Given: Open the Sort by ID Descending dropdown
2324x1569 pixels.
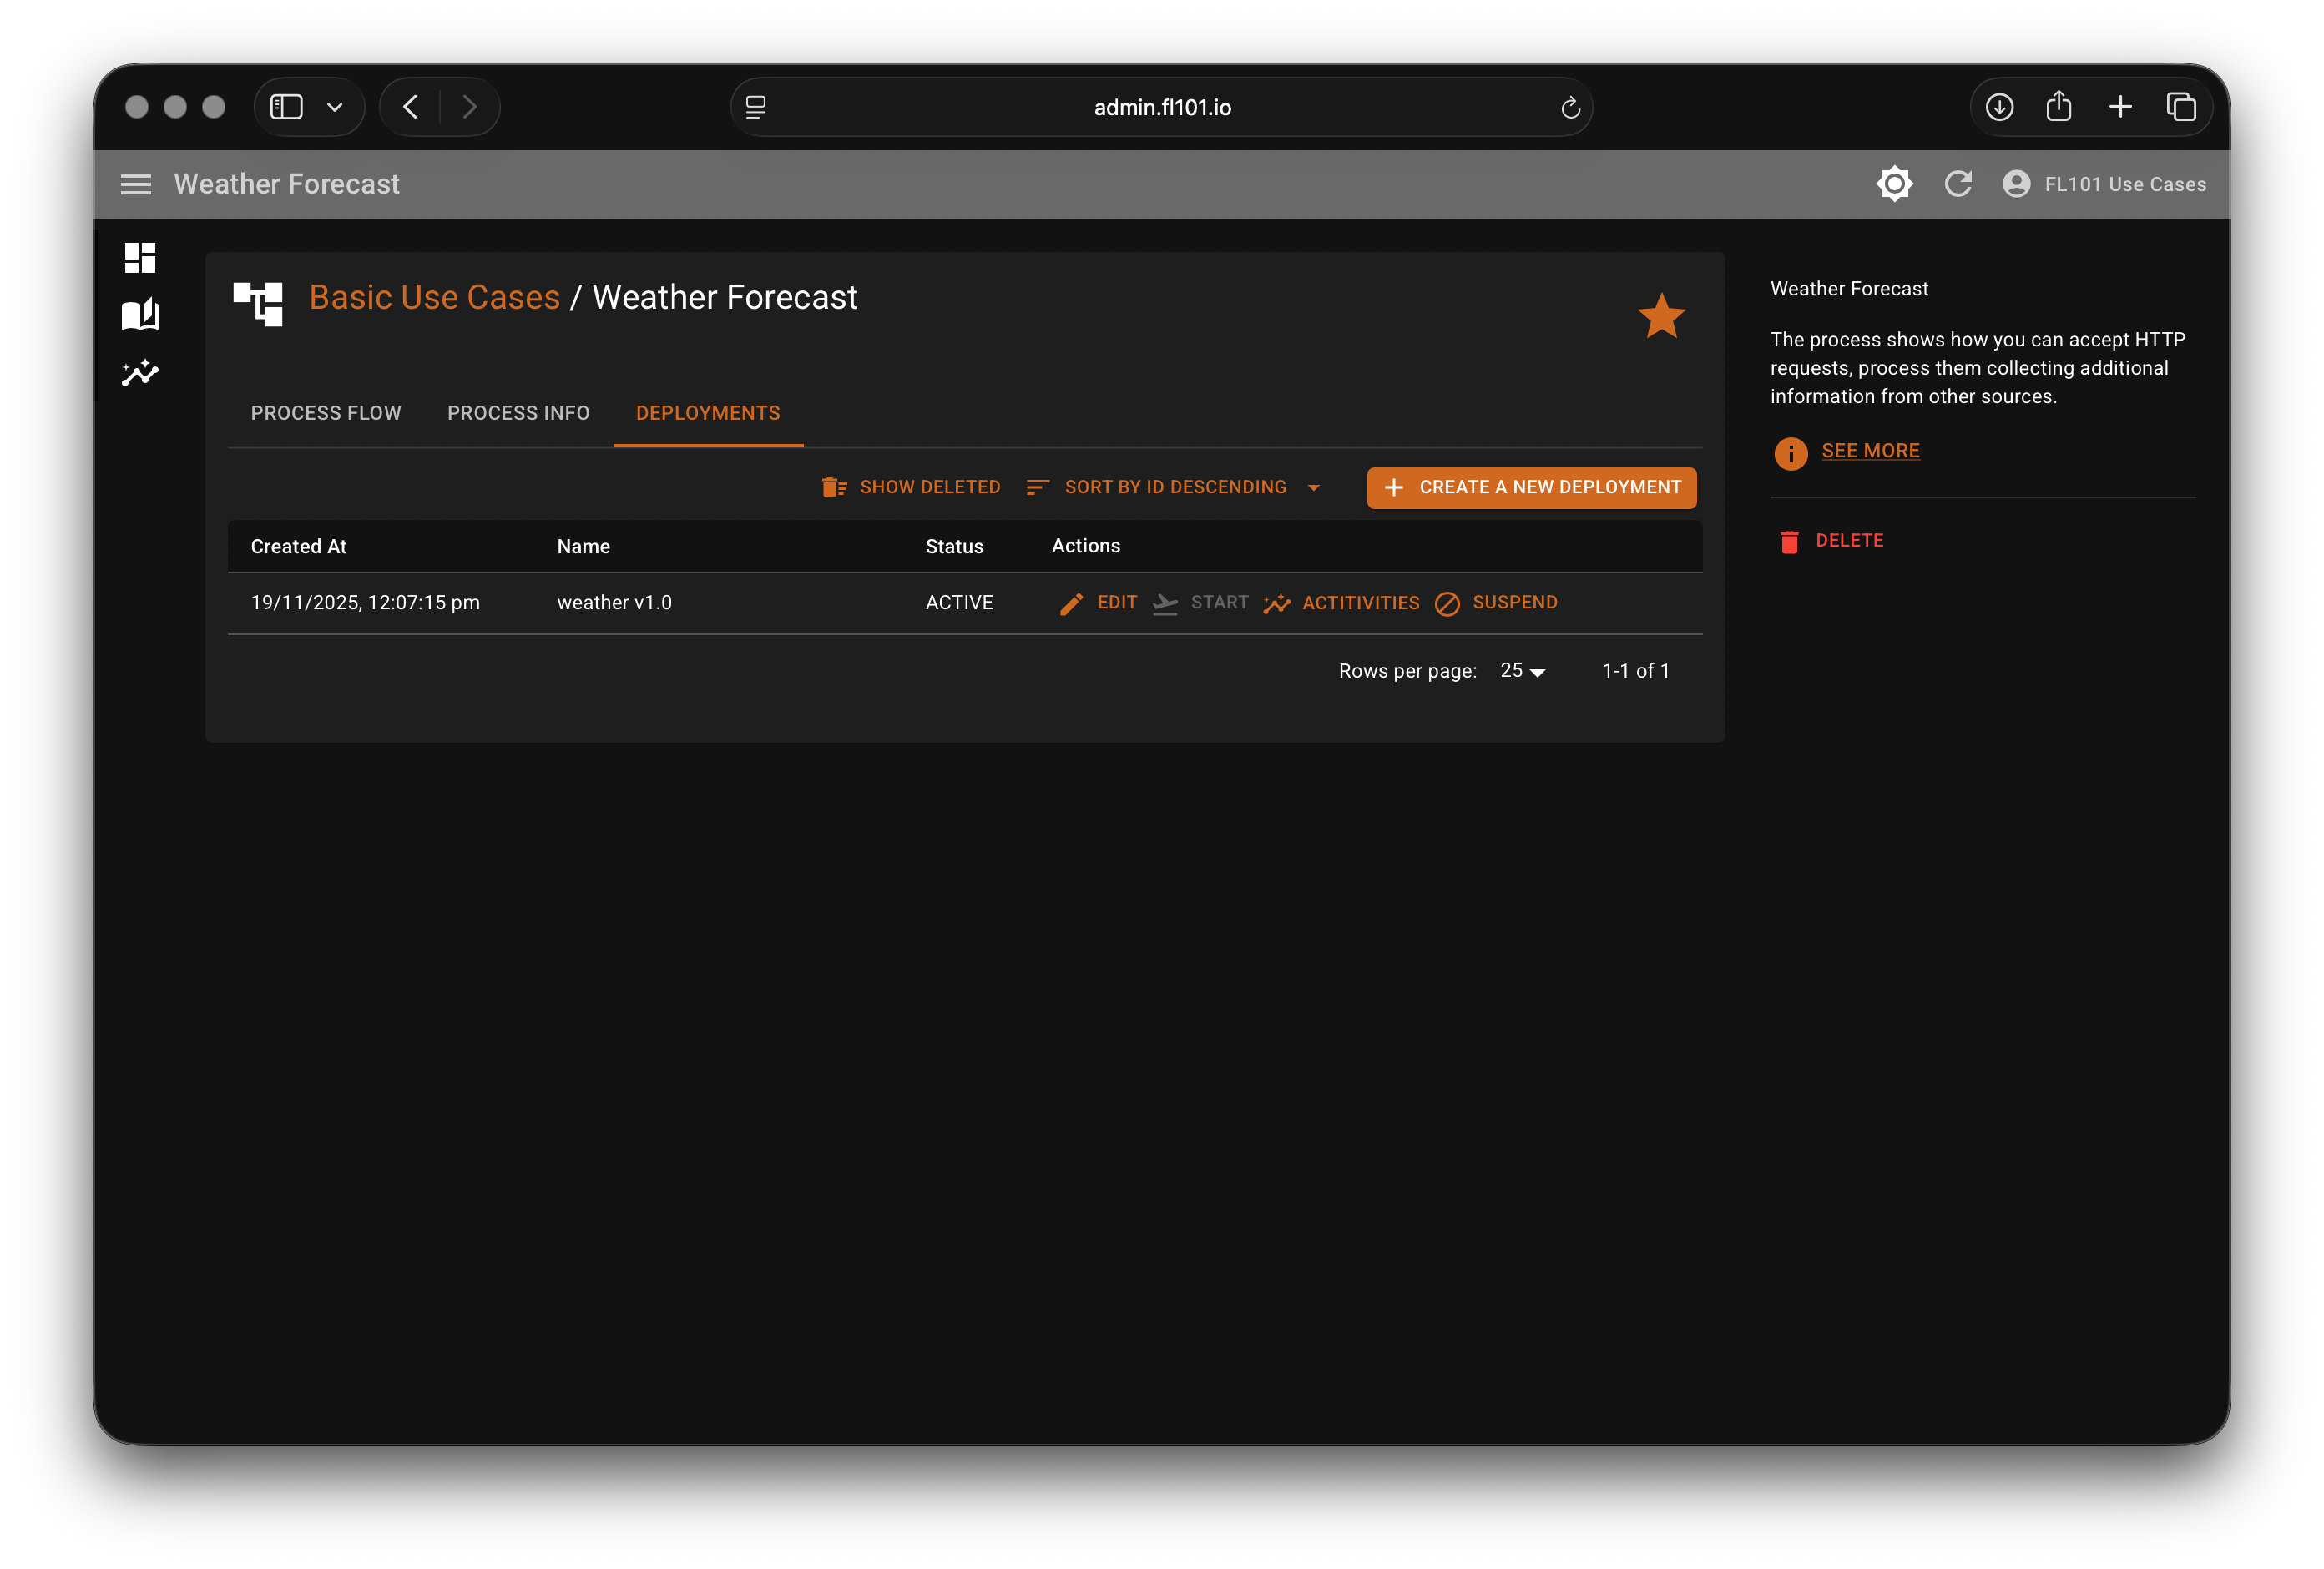Looking at the screenshot, I should point(1175,487).
